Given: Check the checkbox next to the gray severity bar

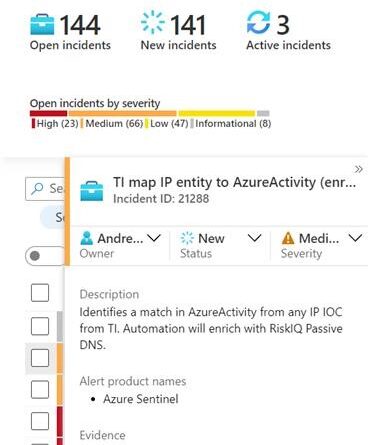Looking at the screenshot, I should [40, 326].
